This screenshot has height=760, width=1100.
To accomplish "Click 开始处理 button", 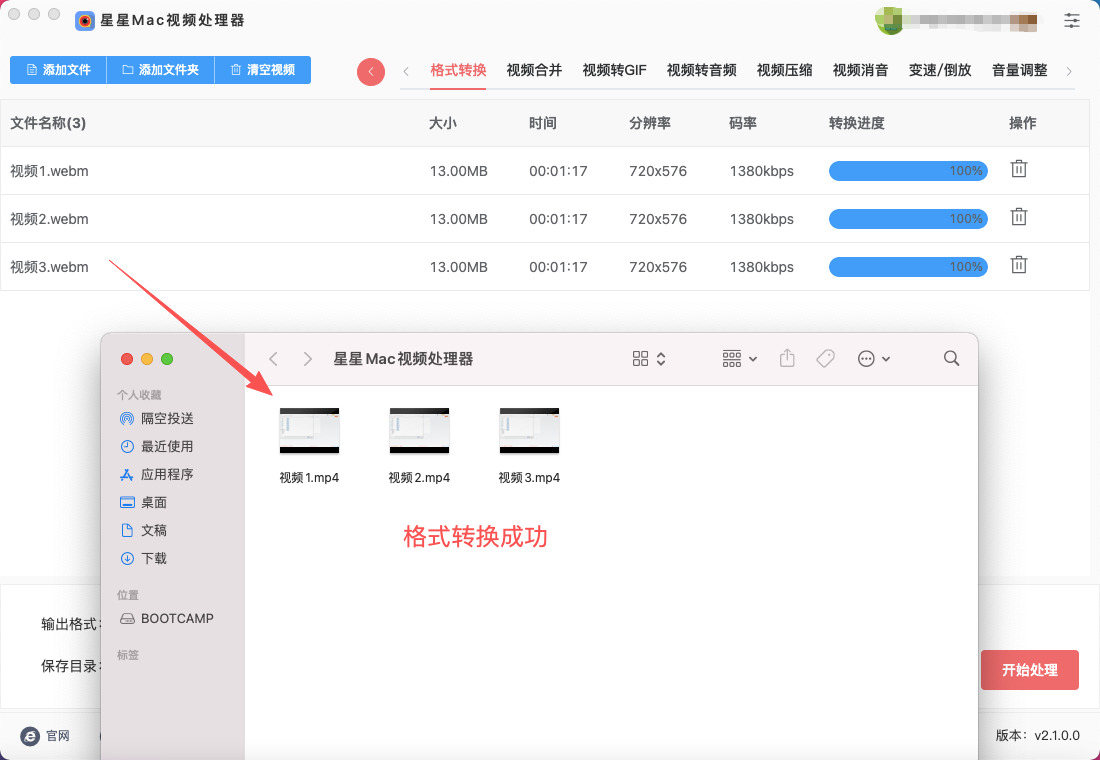I will coord(1029,670).
